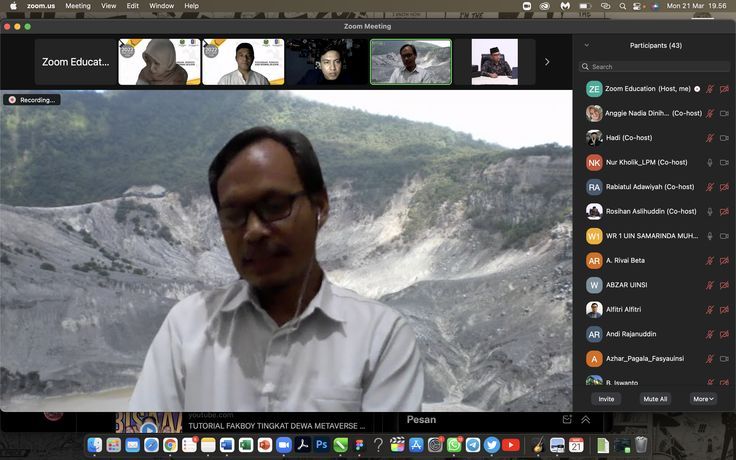Click the Zoom camera status icon in menu bar
This screenshot has height=460, width=736.
point(527,6)
